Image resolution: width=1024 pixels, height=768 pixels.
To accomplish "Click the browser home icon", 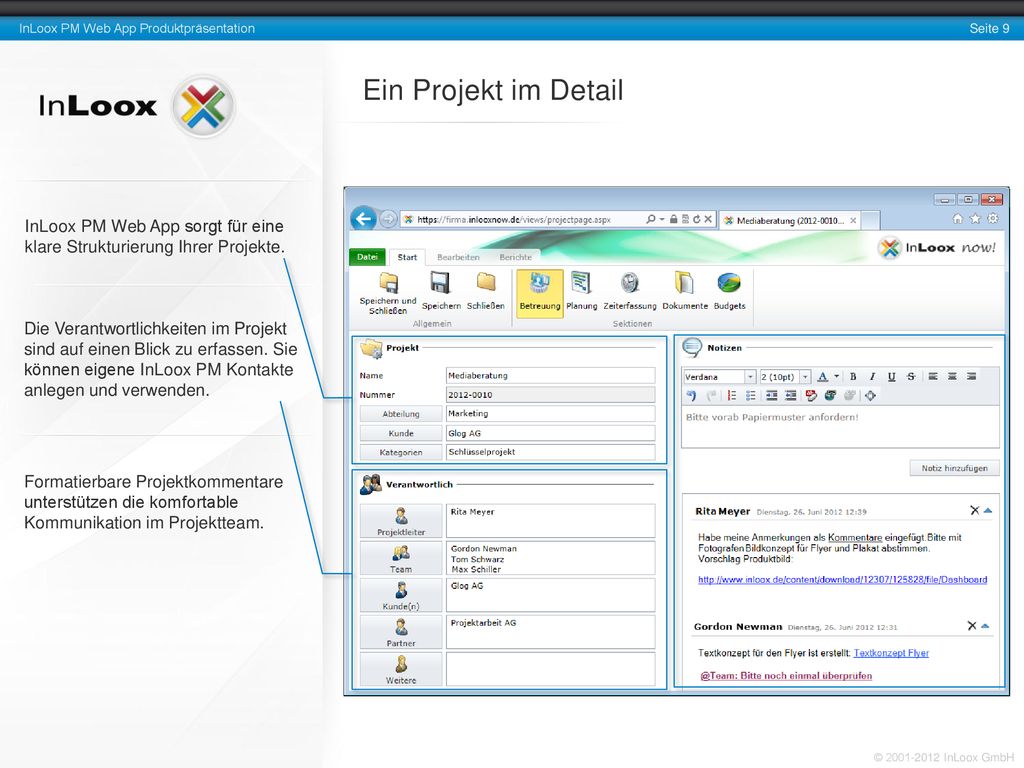I will [957, 219].
